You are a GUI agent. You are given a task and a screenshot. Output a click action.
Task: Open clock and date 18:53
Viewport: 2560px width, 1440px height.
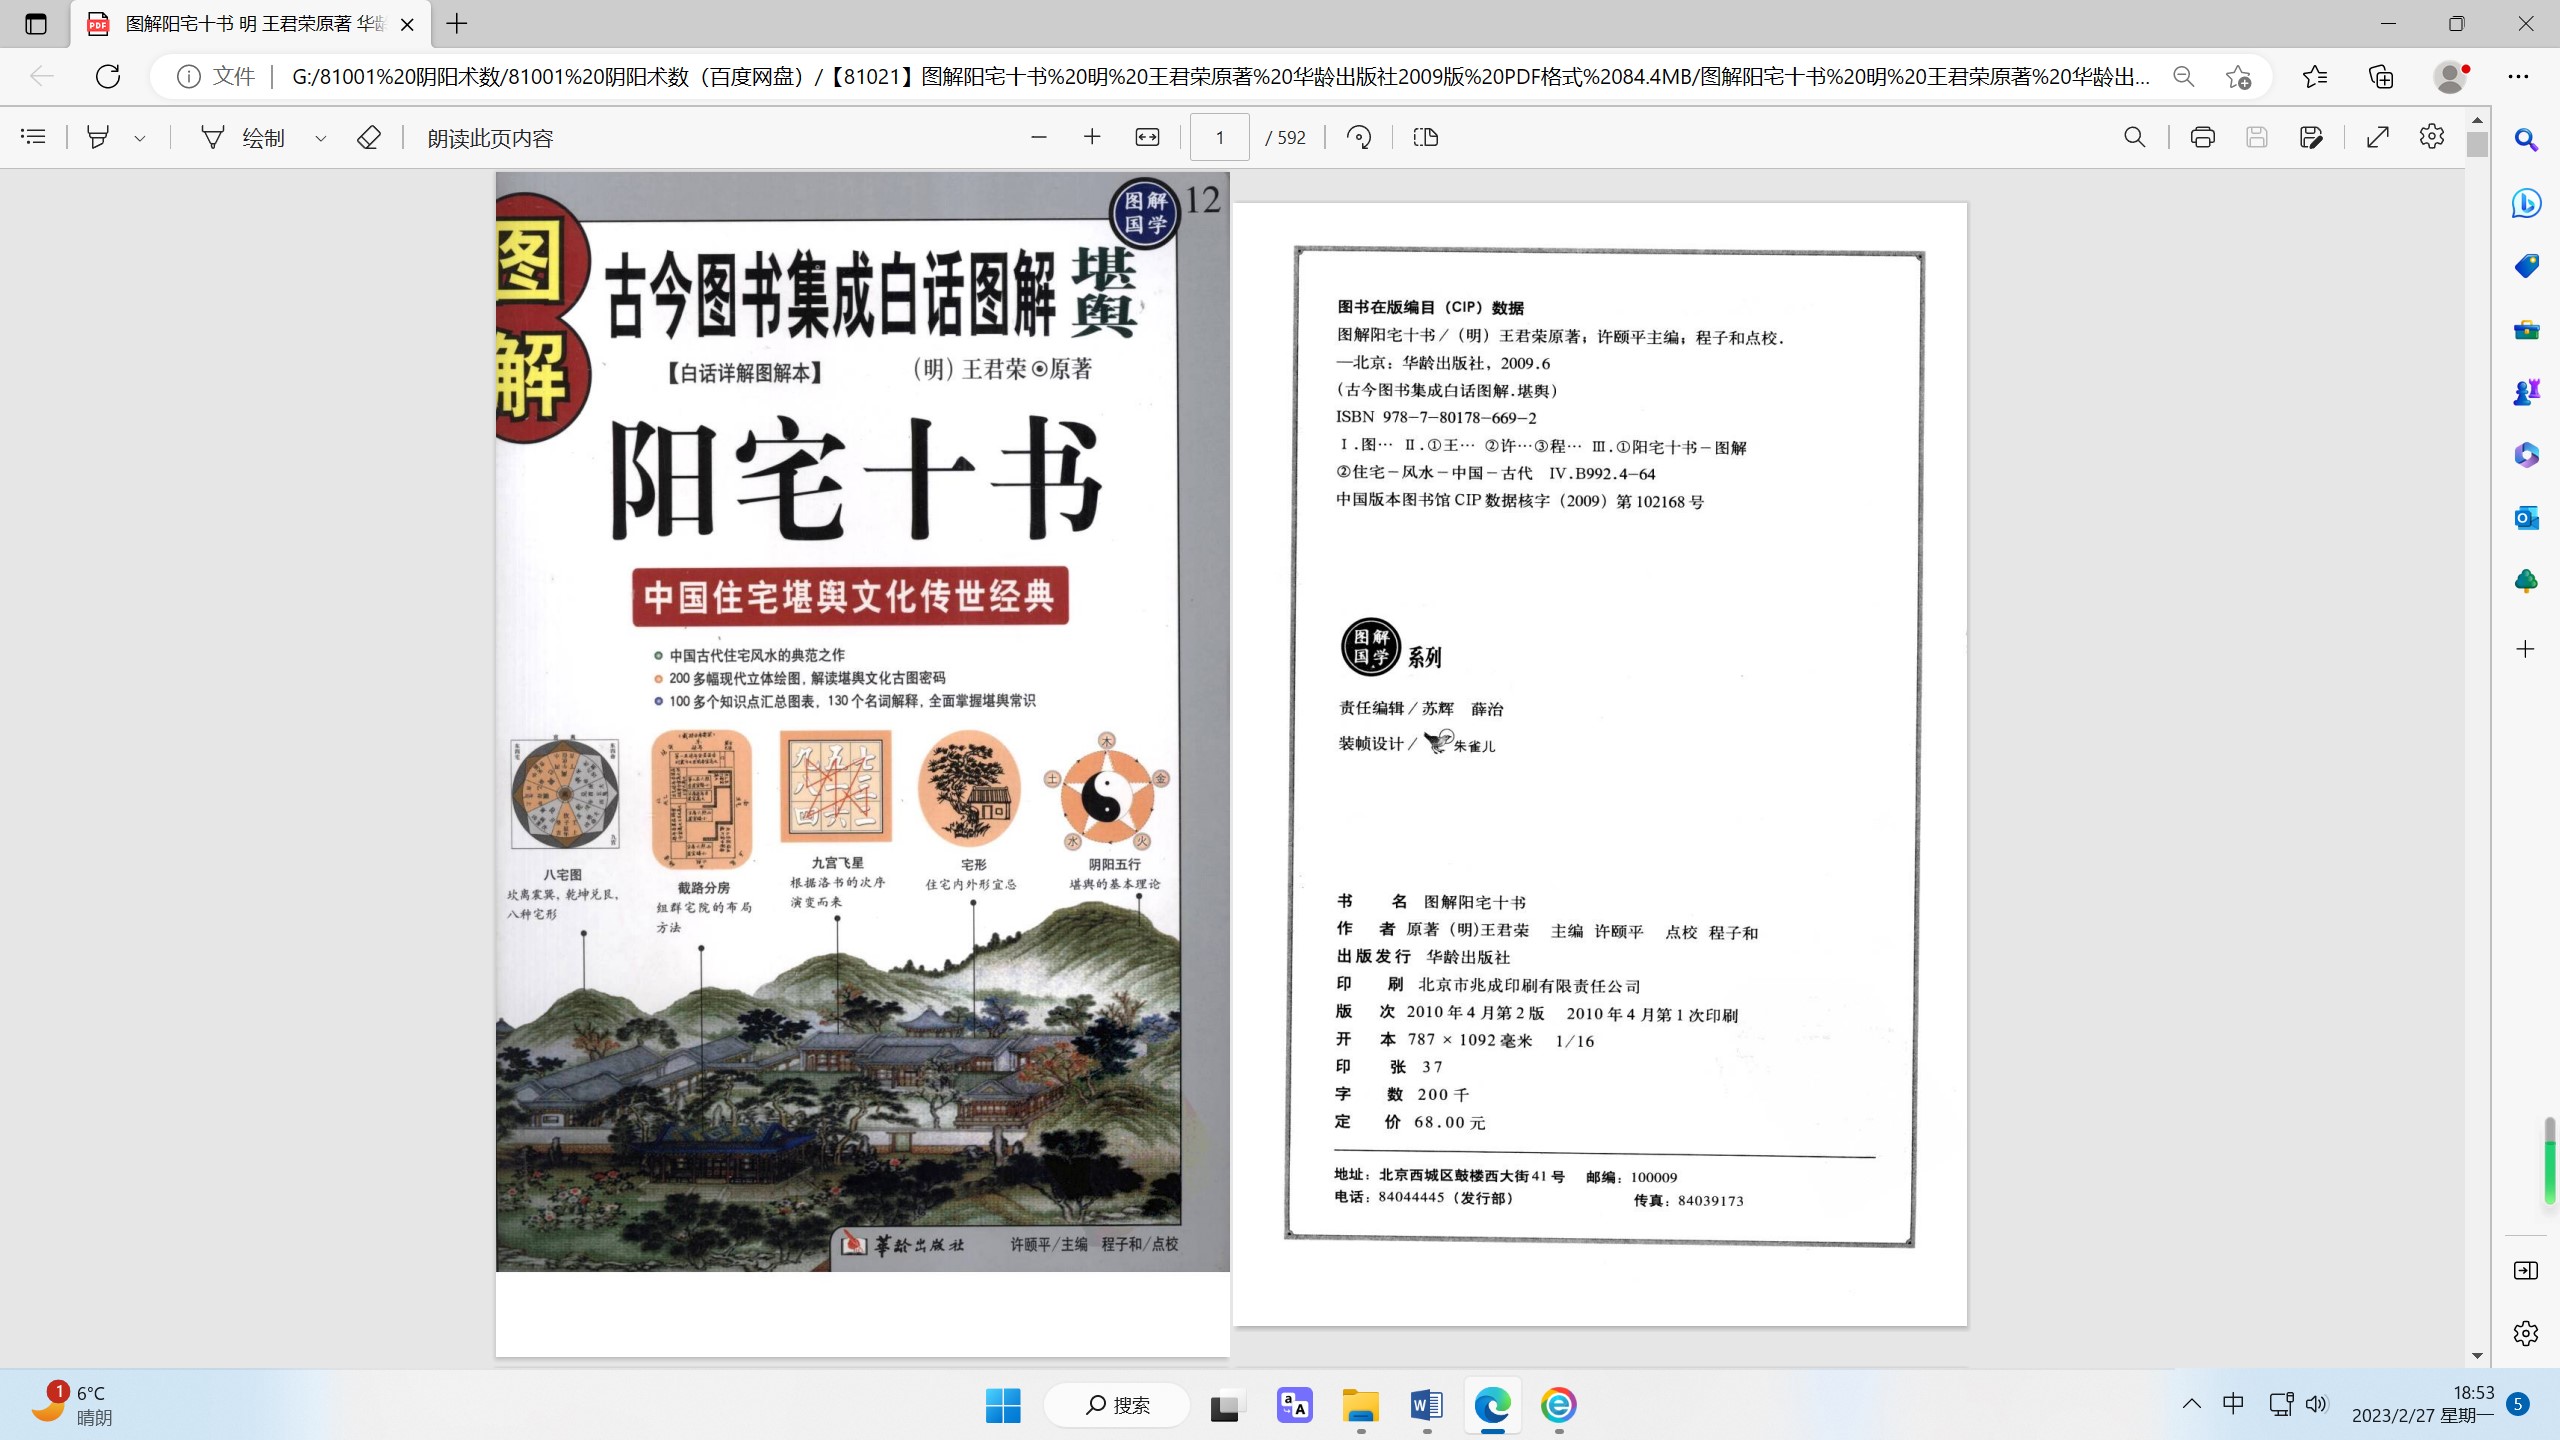(x=2423, y=1404)
